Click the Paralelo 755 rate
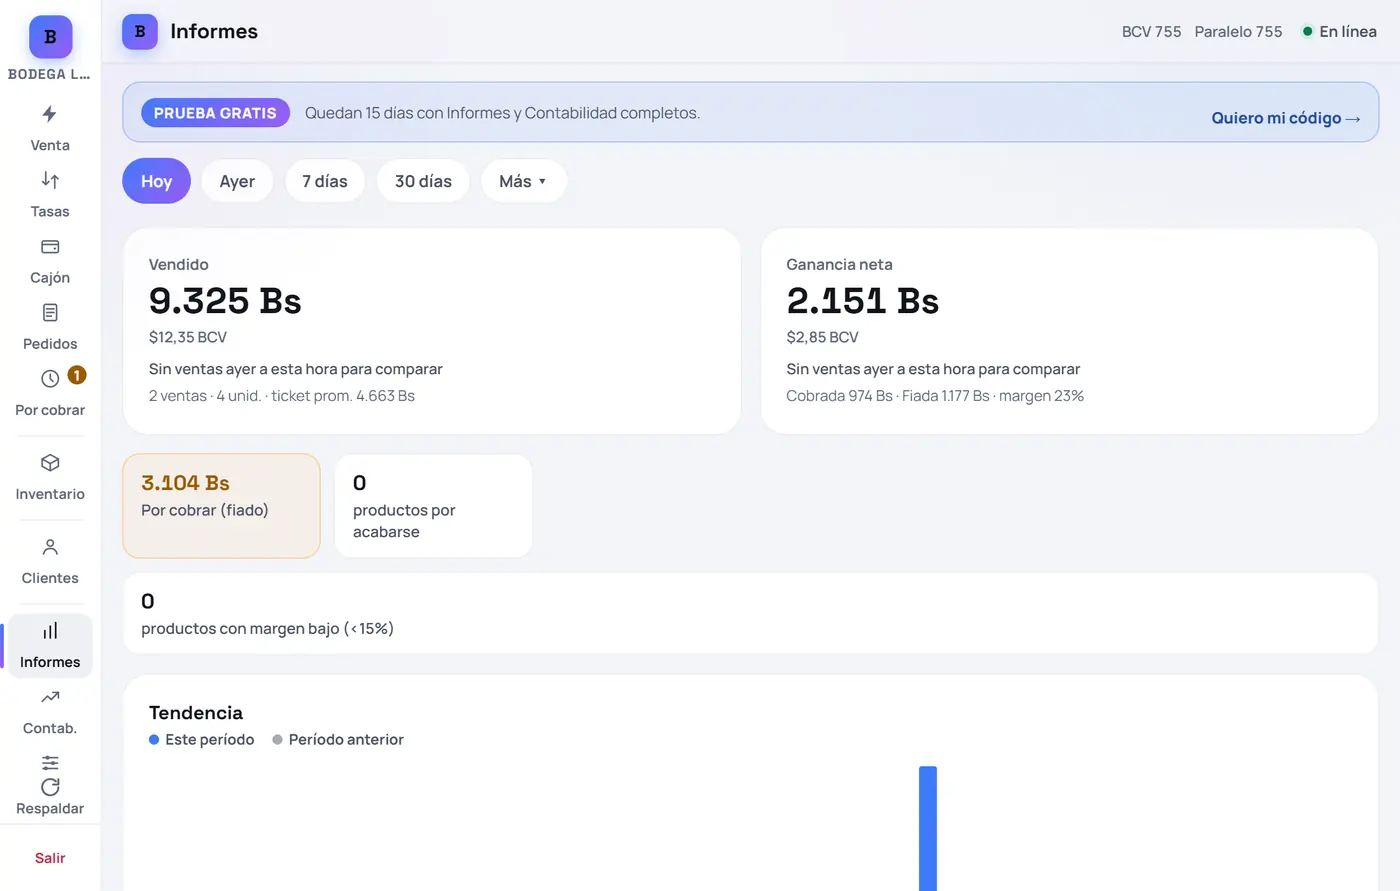The height and width of the screenshot is (891, 1400). tap(1238, 32)
